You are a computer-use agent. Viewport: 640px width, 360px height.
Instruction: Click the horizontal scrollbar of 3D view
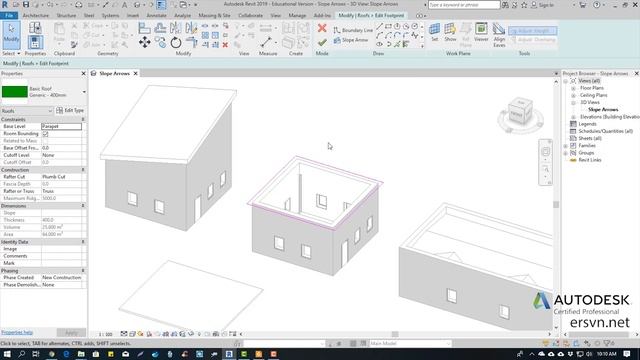click(395, 334)
